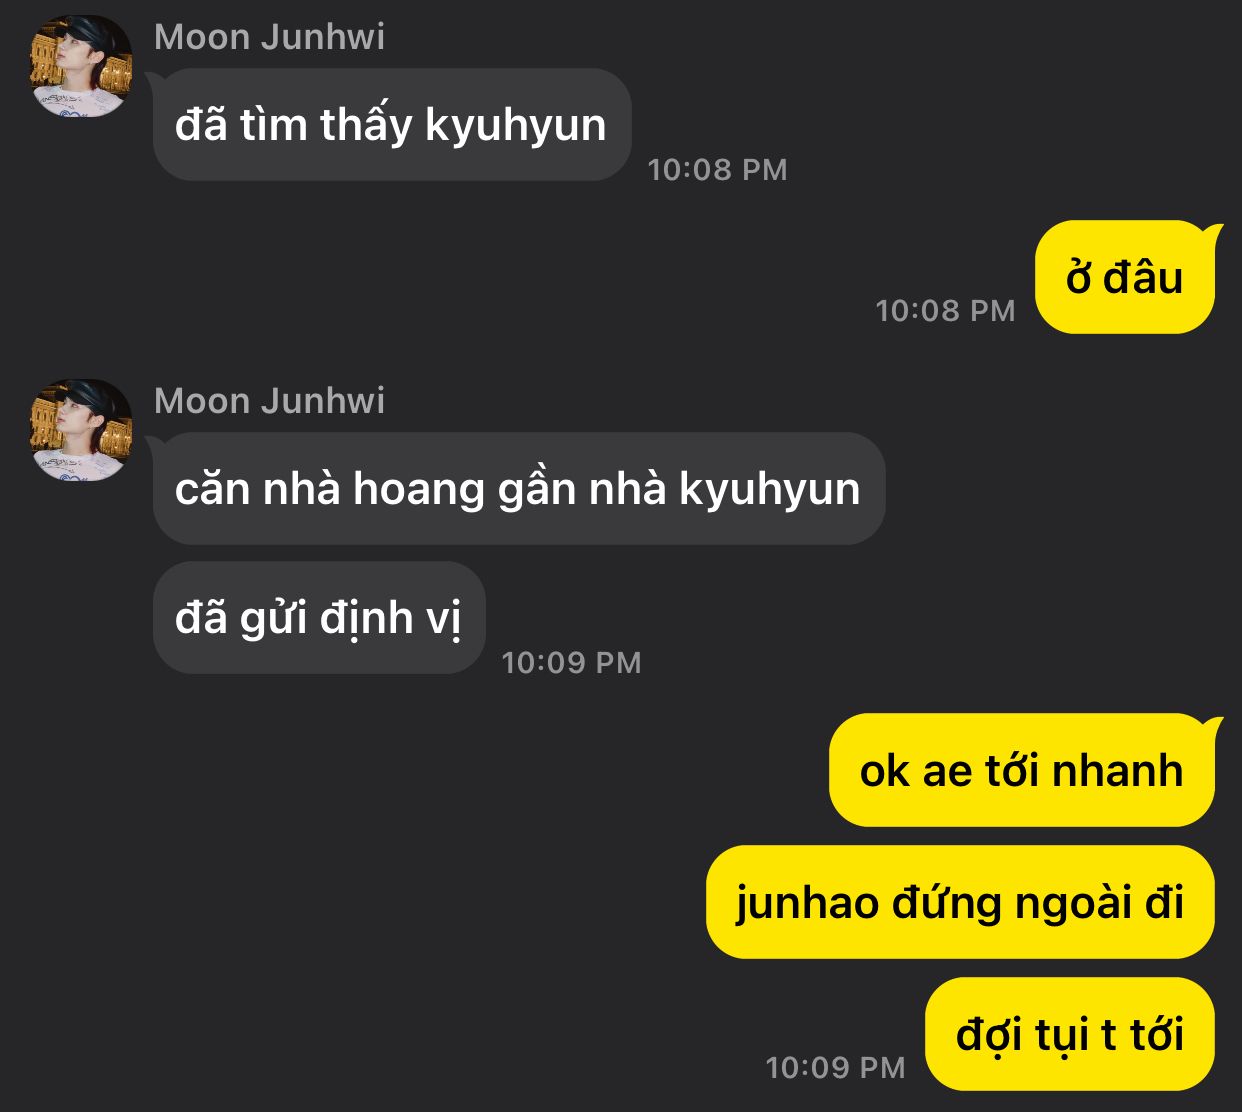Select the 'junhao đứng ngoài đi' bubble
This screenshot has width=1242, height=1112.
coord(960,902)
